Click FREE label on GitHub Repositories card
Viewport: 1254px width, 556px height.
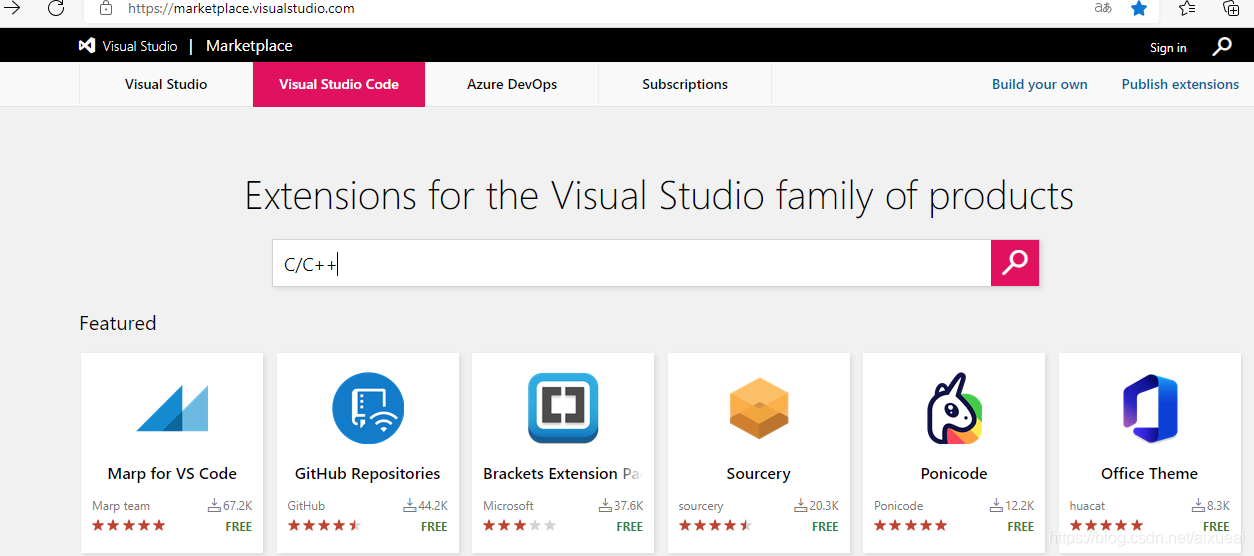434,526
